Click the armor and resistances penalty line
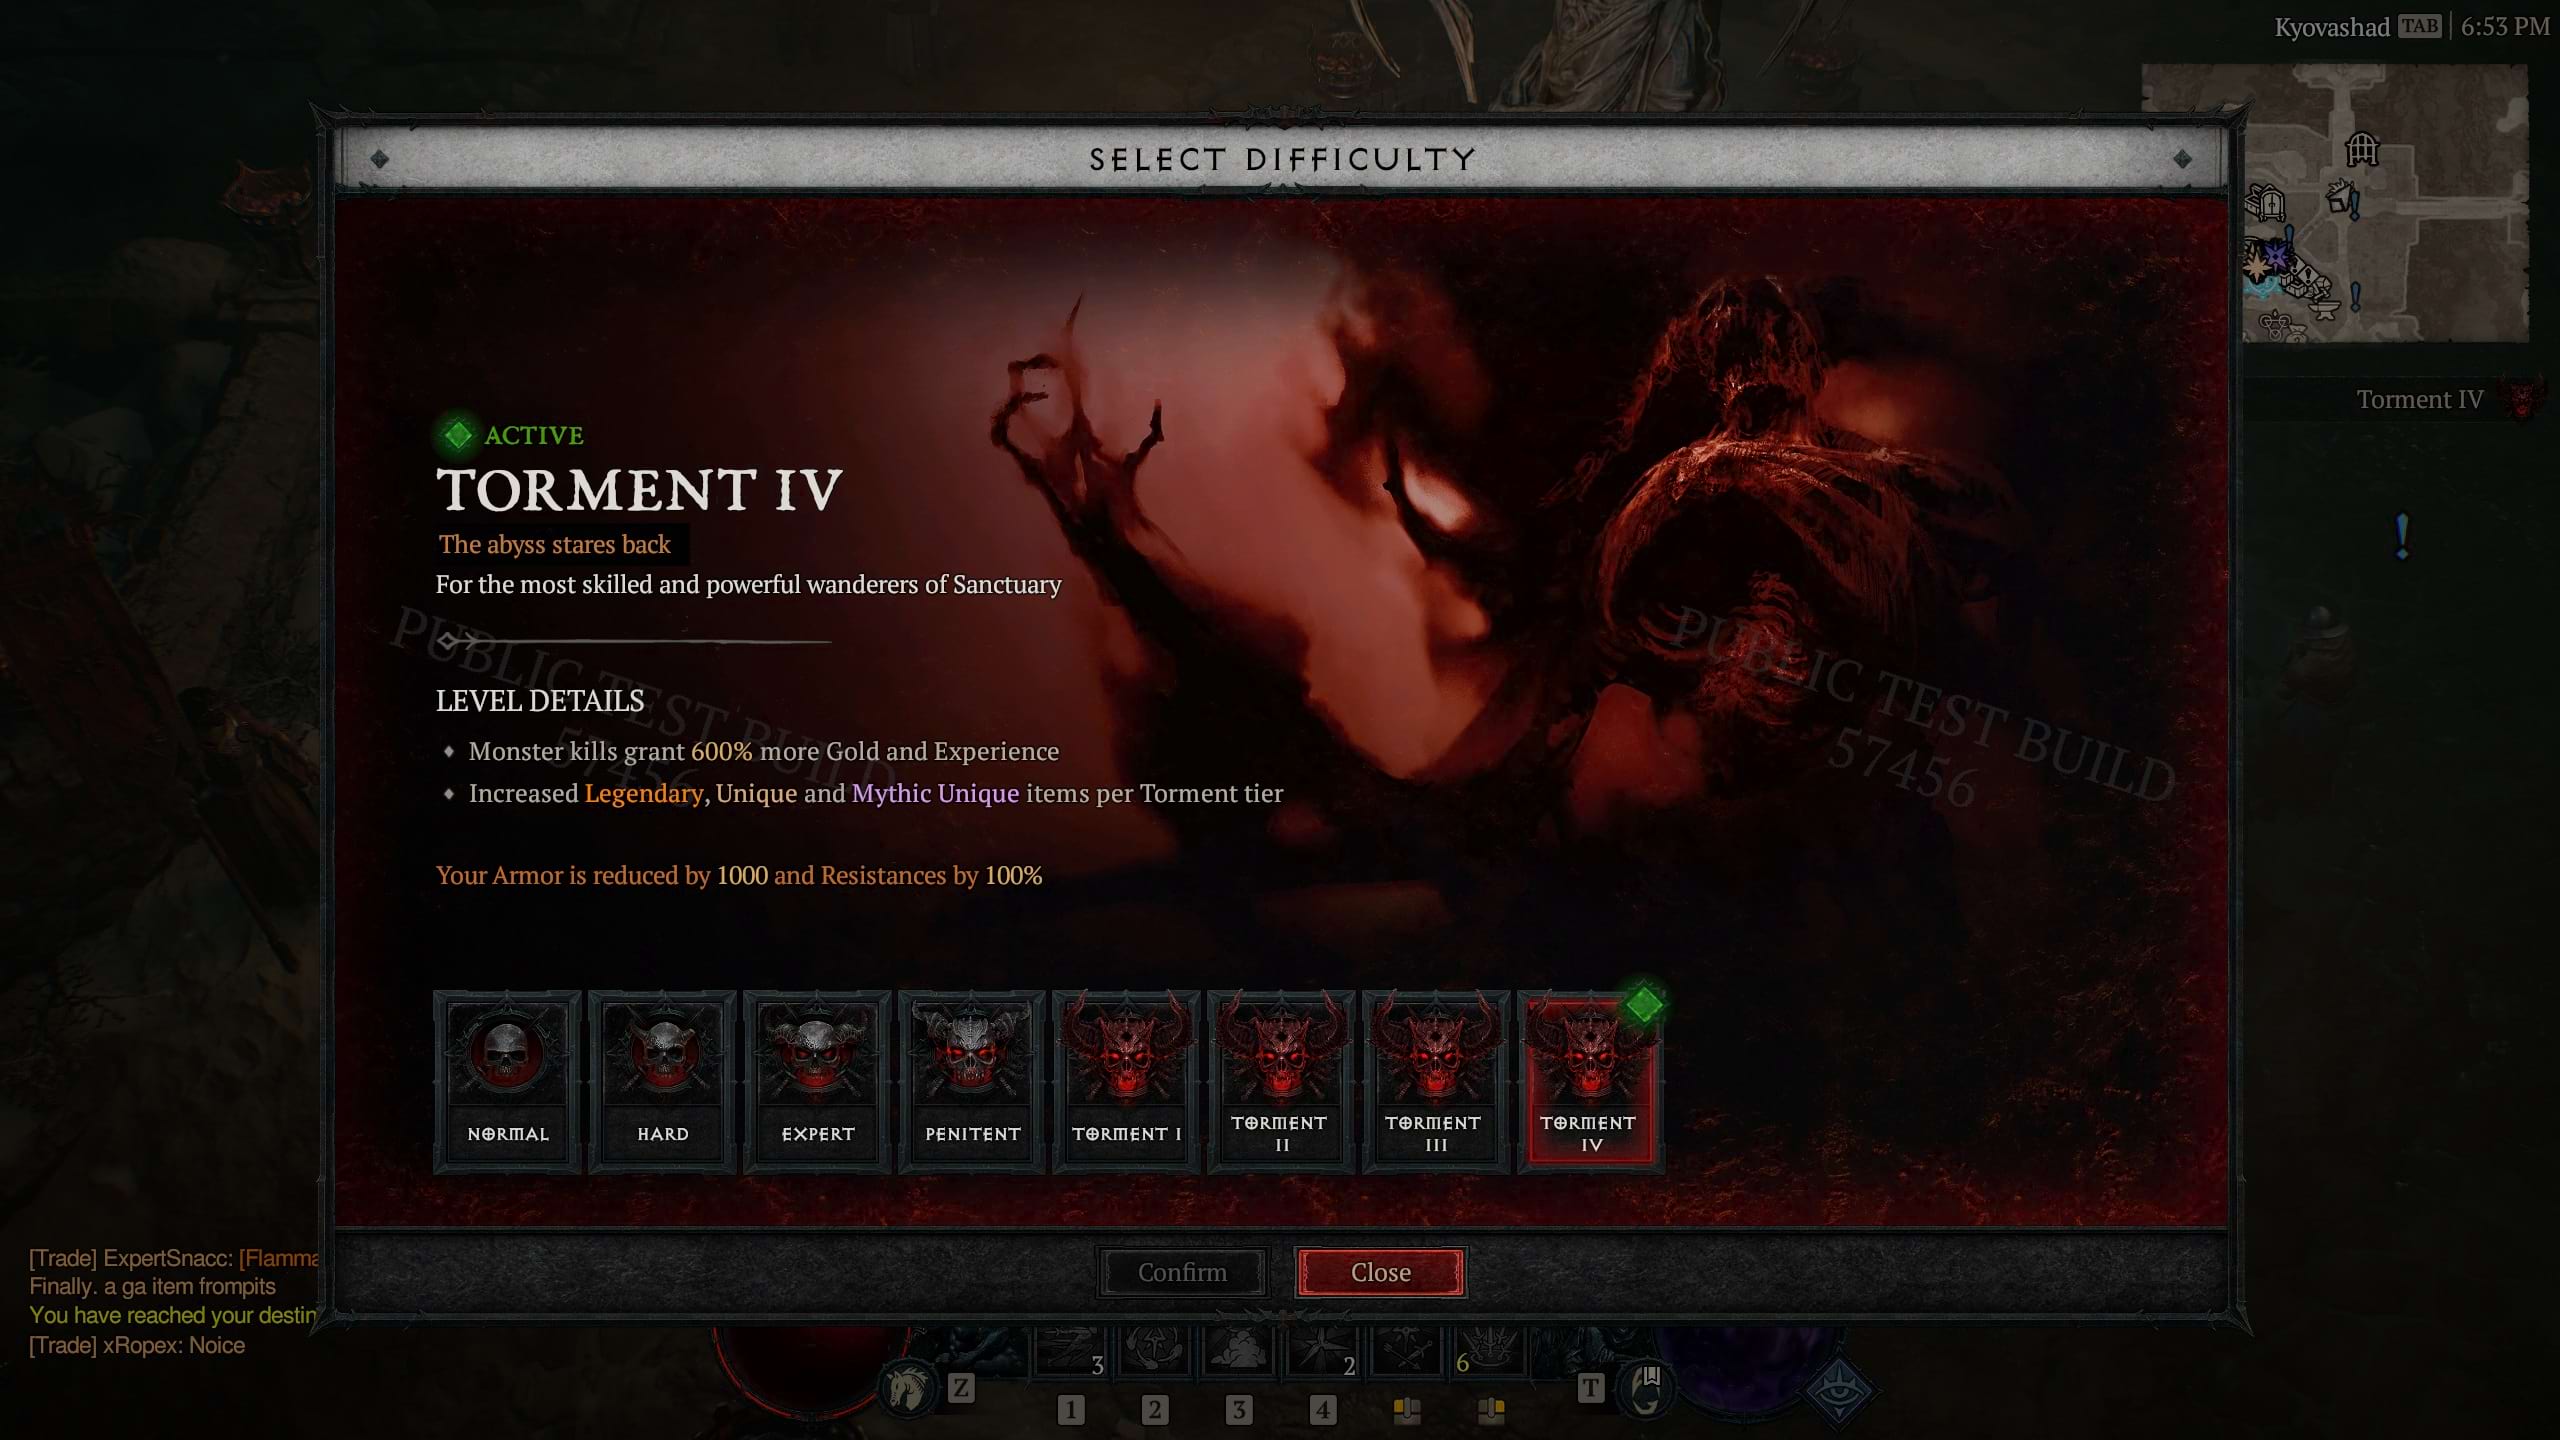 [739, 875]
